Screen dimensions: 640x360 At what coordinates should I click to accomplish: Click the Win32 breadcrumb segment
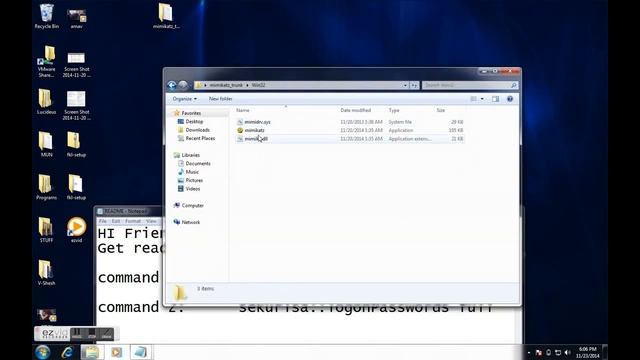258,85
